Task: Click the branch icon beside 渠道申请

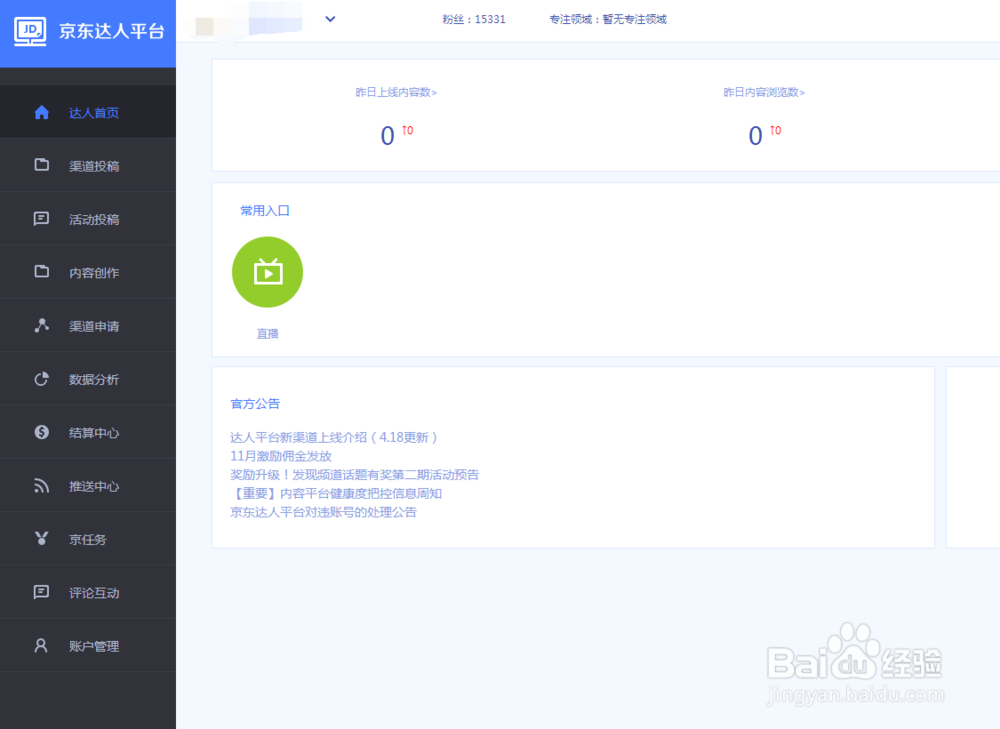Action: 41,325
